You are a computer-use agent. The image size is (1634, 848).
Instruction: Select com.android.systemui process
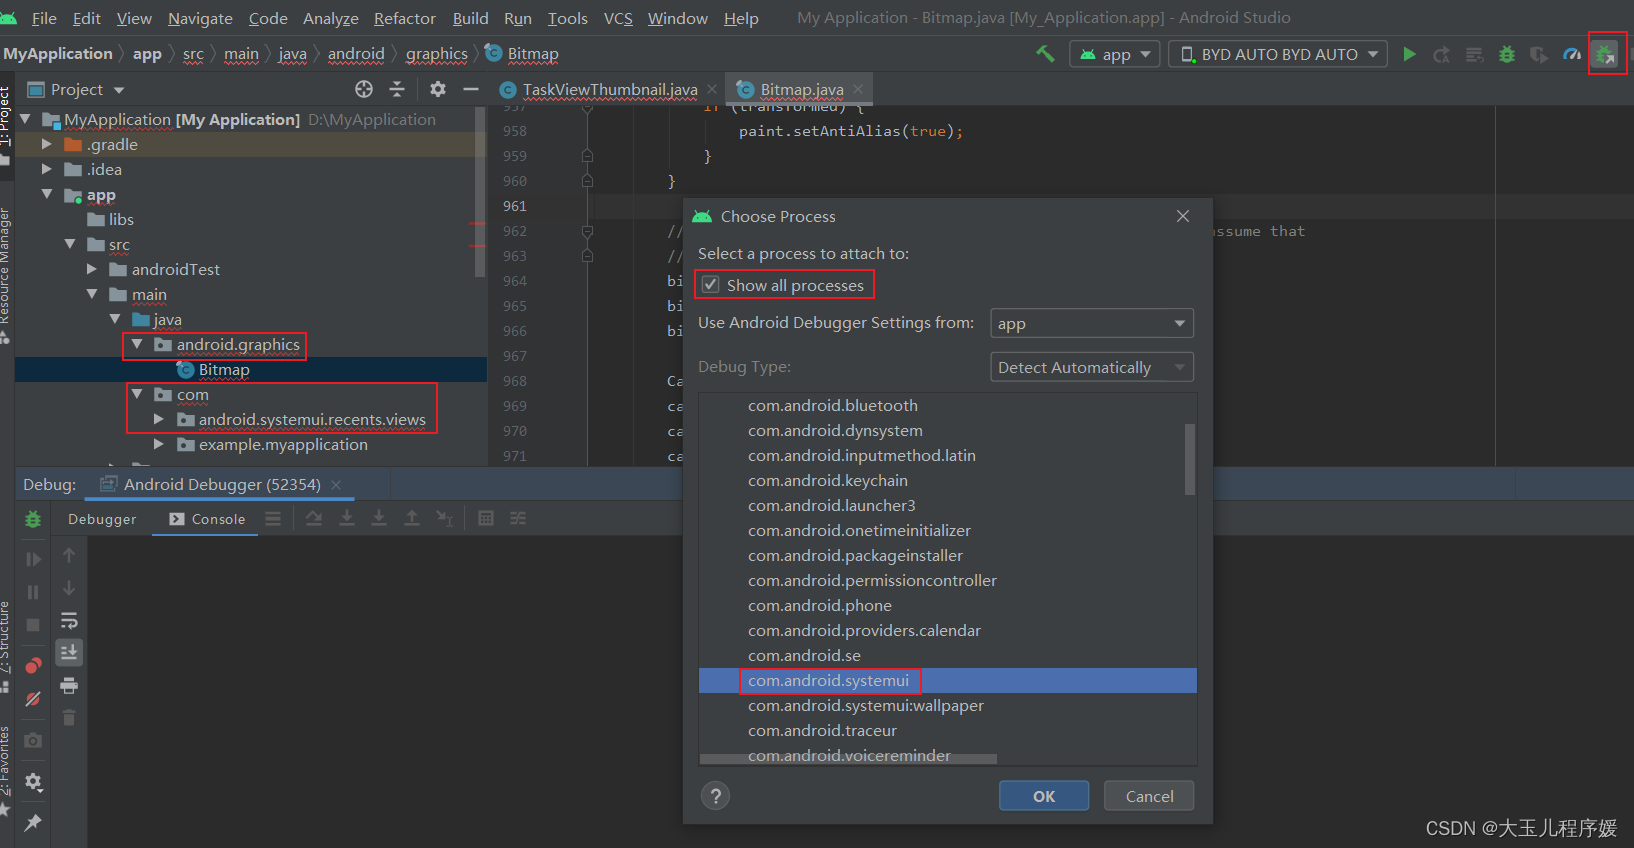[x=947, y=680]
